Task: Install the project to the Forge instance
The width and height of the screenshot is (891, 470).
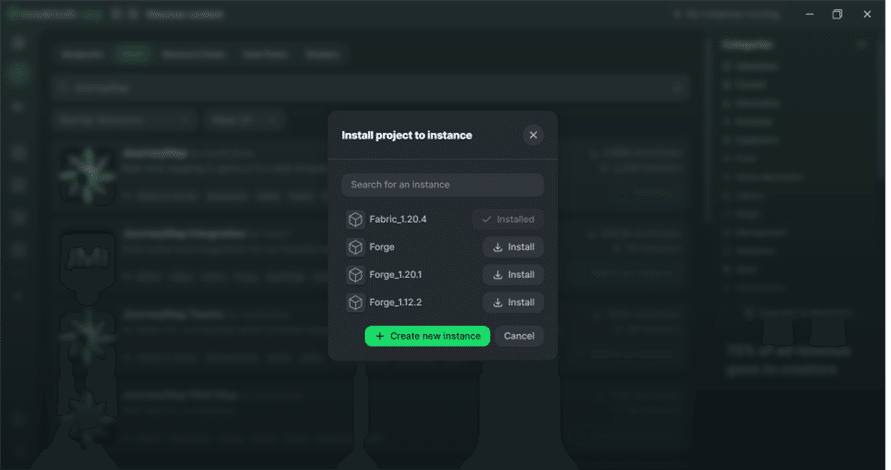Action: coord(513,247)
